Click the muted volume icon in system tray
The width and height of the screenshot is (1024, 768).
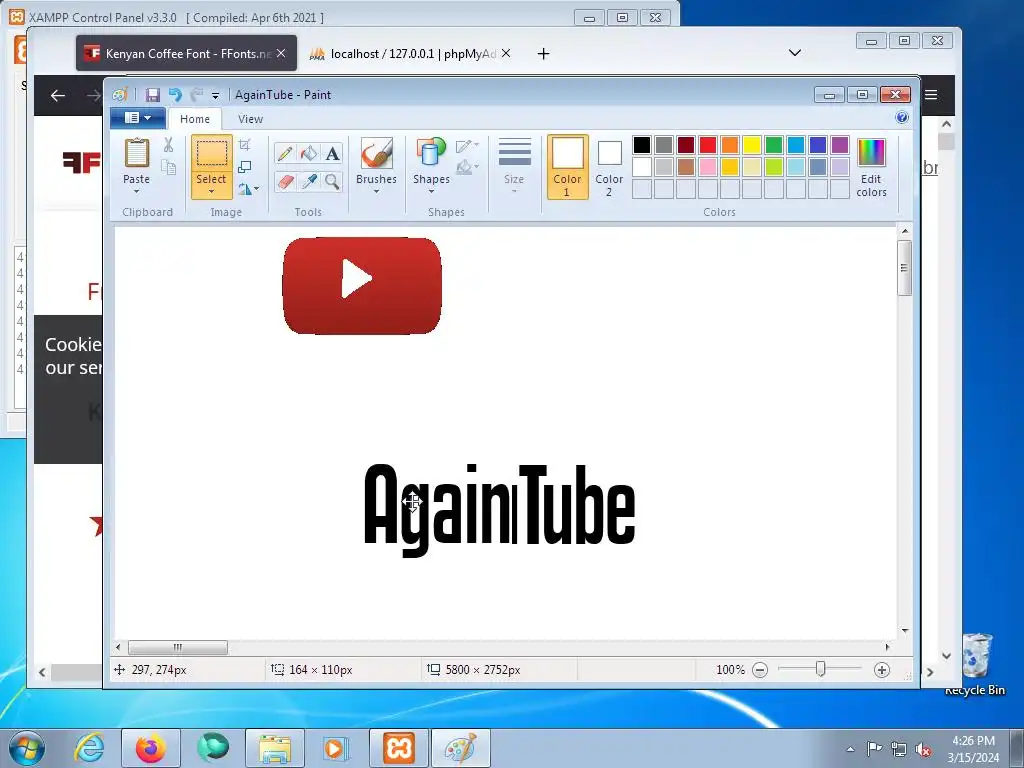coord(923,749)
